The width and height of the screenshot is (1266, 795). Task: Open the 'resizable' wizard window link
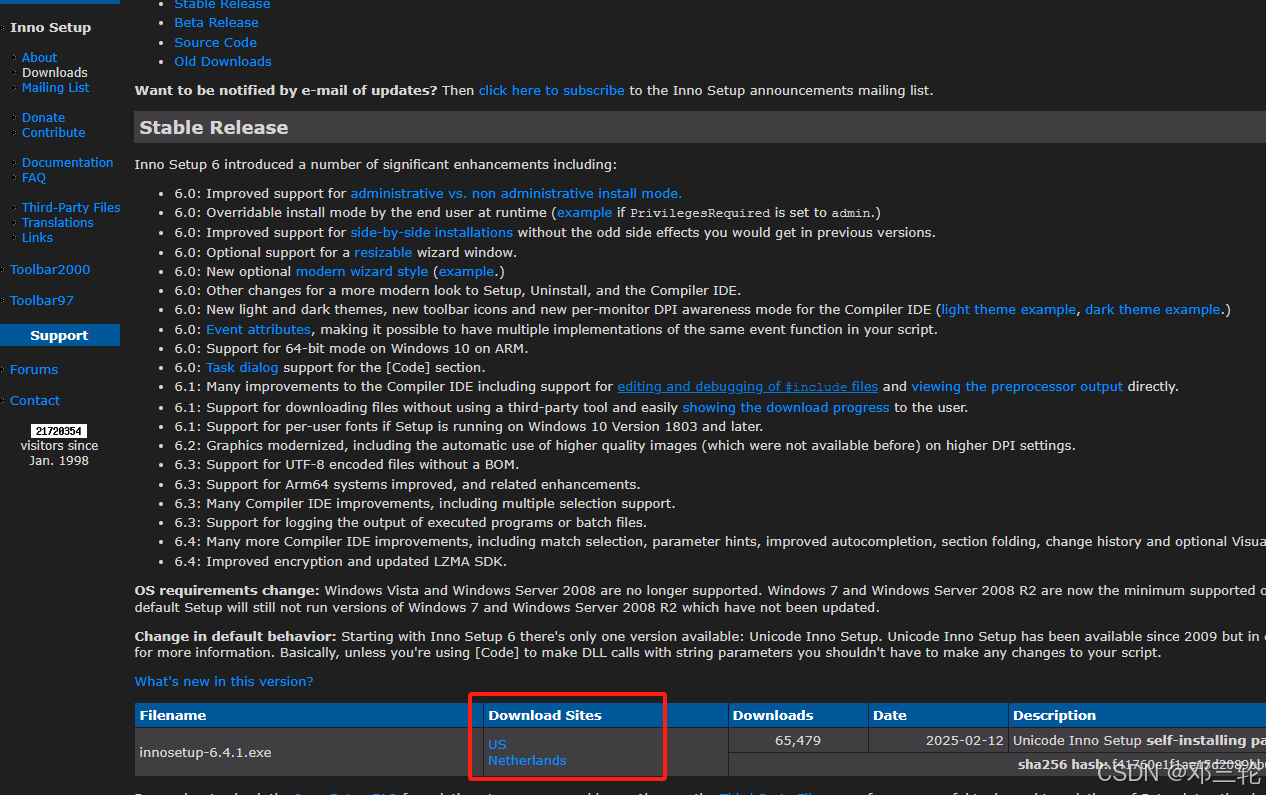[384, 252]
